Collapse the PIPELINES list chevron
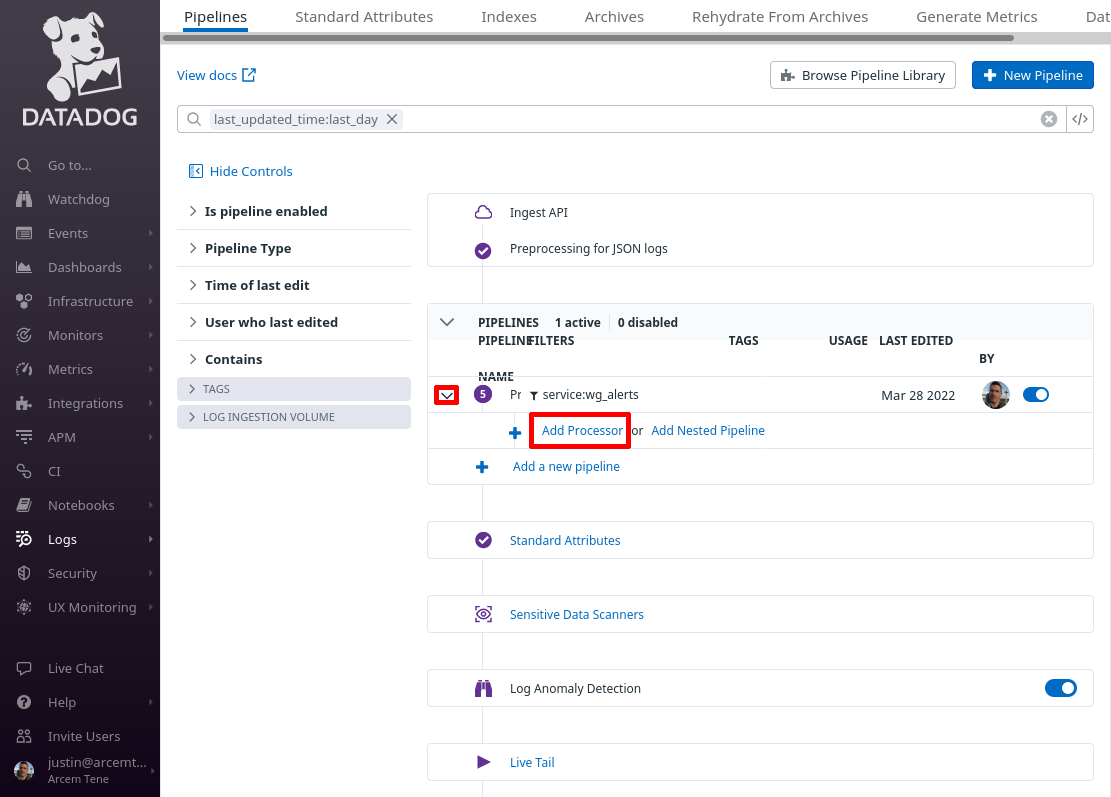 447,322
